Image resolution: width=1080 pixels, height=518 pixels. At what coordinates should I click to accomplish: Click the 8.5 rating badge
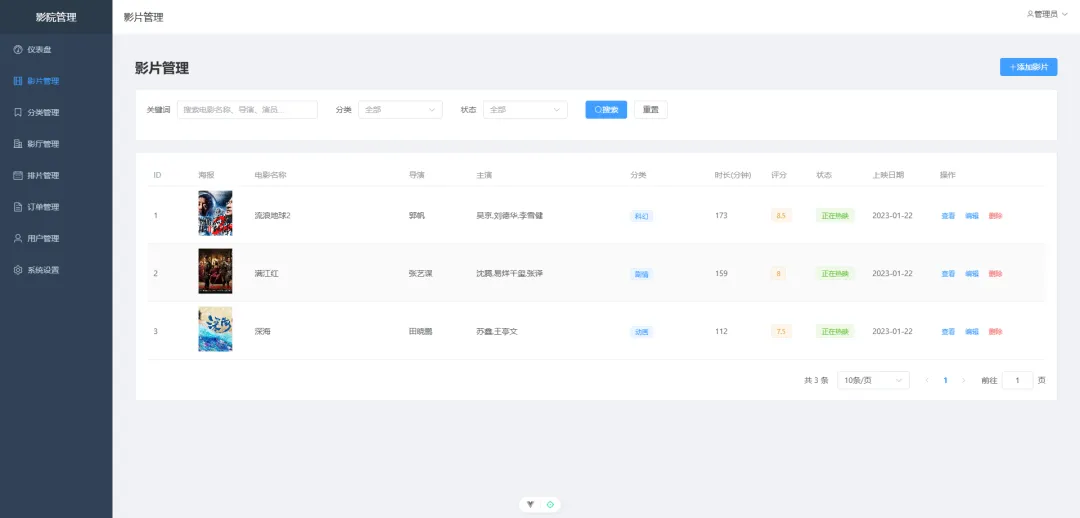point(781,216)
